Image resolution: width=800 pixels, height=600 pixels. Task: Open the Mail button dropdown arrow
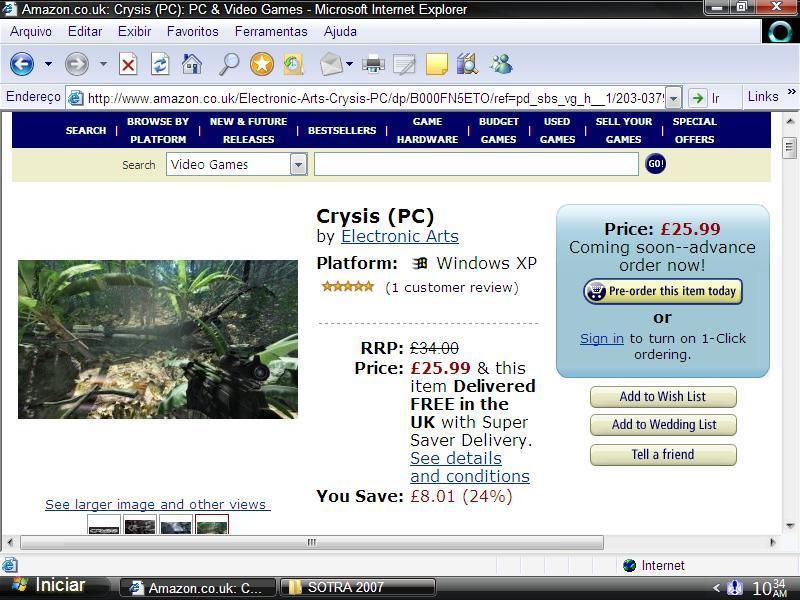point(349,64)
